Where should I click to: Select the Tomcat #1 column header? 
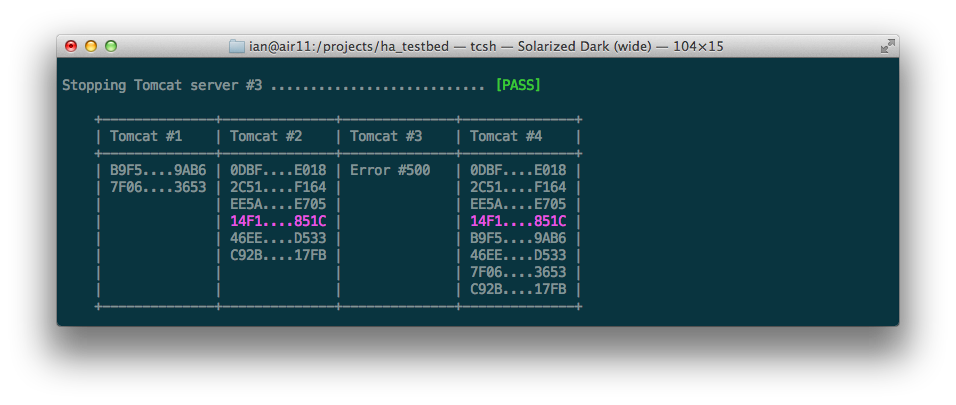146,136
